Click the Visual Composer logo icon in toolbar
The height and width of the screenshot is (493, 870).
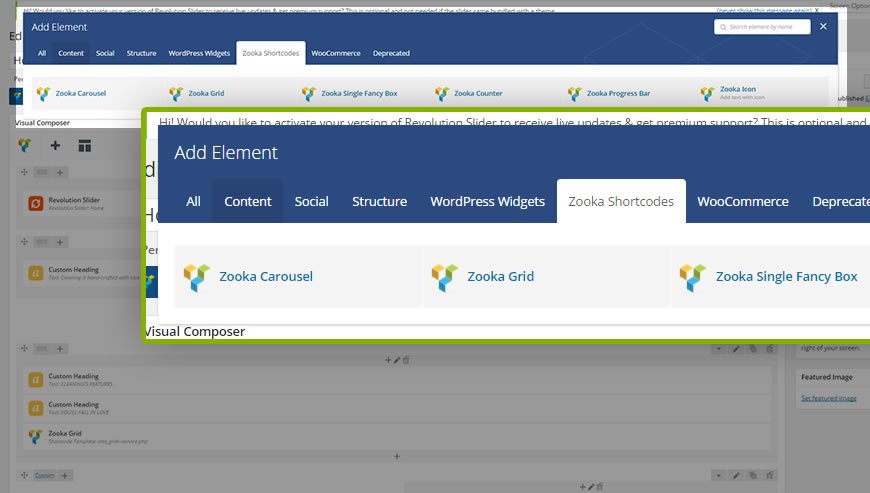click(x=24, y=145)
